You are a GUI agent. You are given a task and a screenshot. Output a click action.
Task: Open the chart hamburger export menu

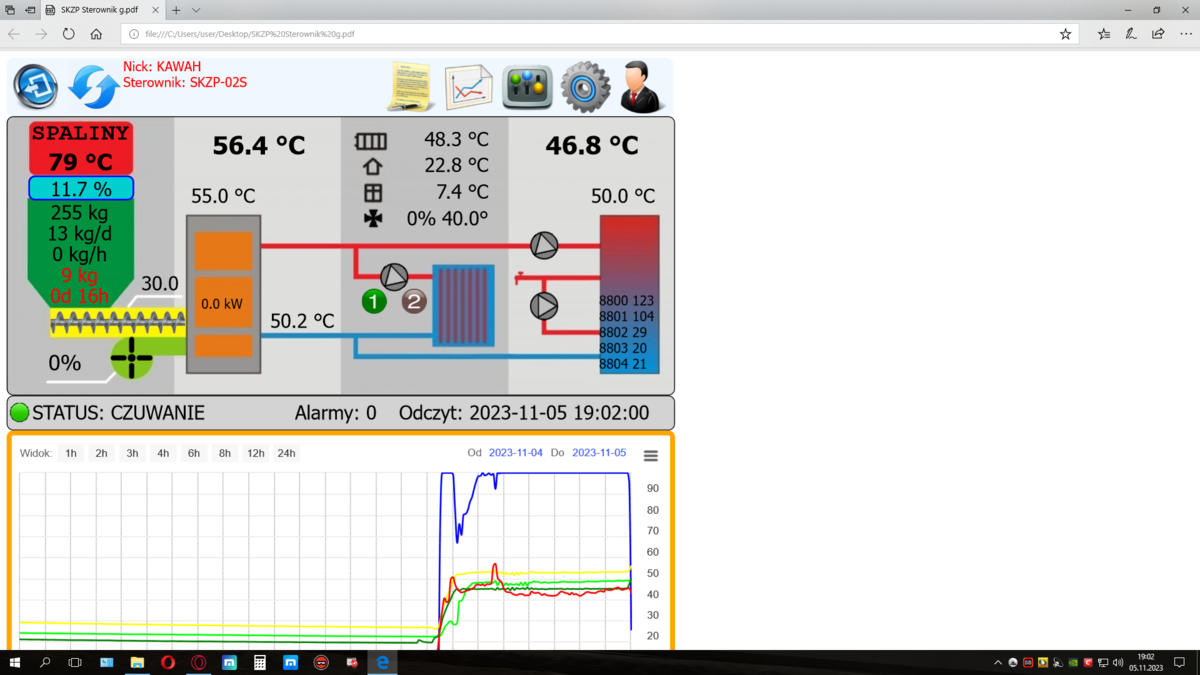point(651,456)
